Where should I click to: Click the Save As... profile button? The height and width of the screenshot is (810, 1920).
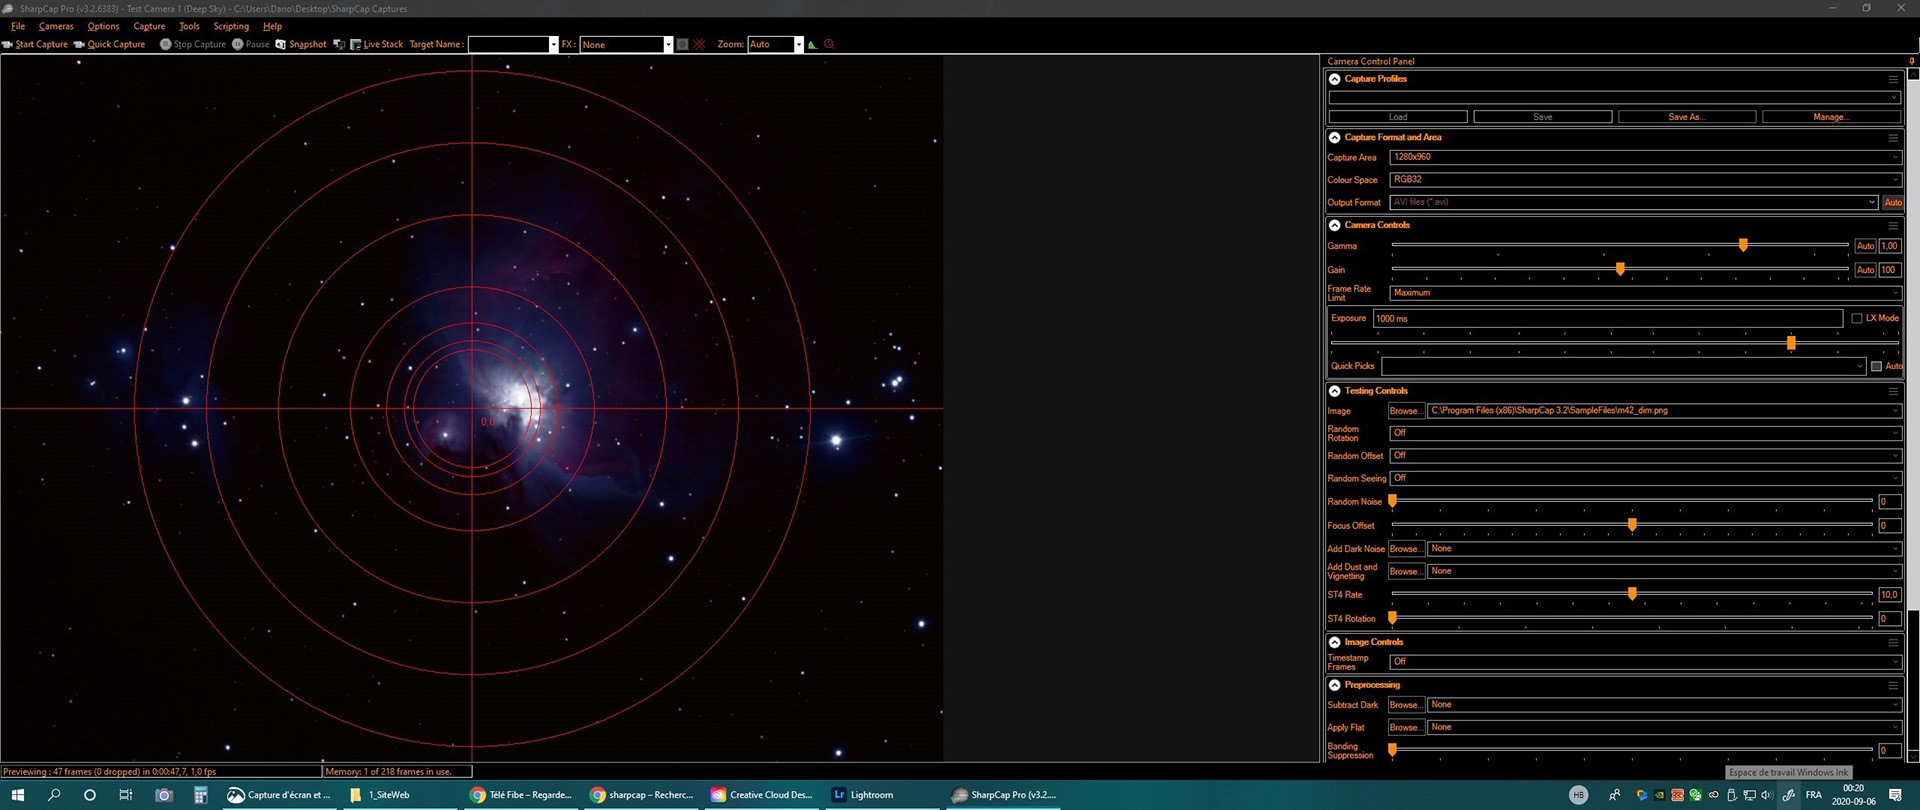point(1686,117)
